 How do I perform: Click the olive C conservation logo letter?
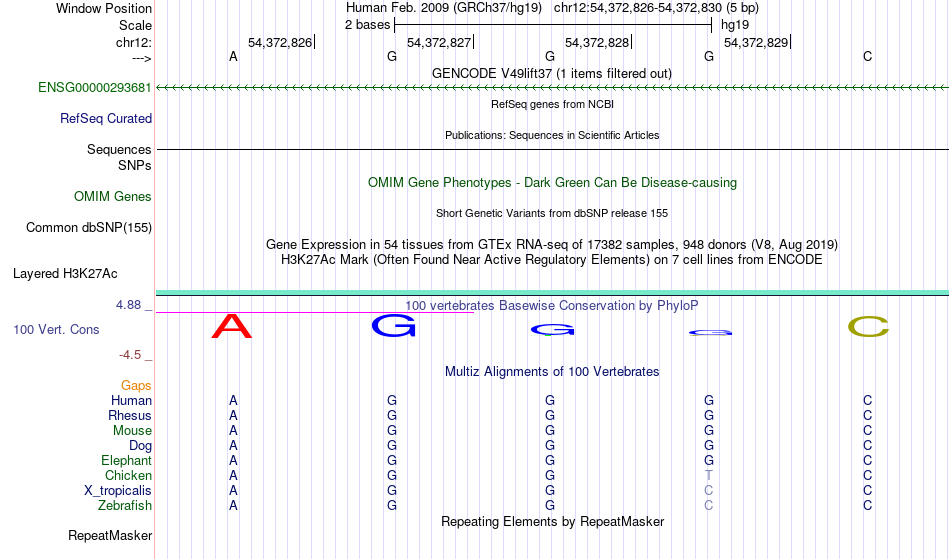point(868,326)
